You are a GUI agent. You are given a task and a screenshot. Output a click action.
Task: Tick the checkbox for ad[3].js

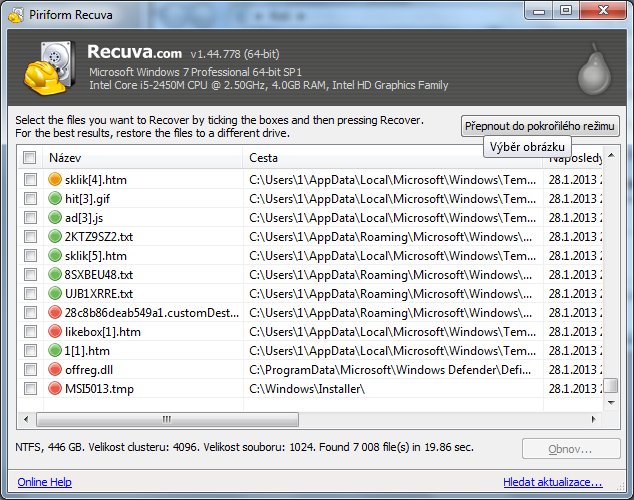pyautogui.click(x=30, y=217)
